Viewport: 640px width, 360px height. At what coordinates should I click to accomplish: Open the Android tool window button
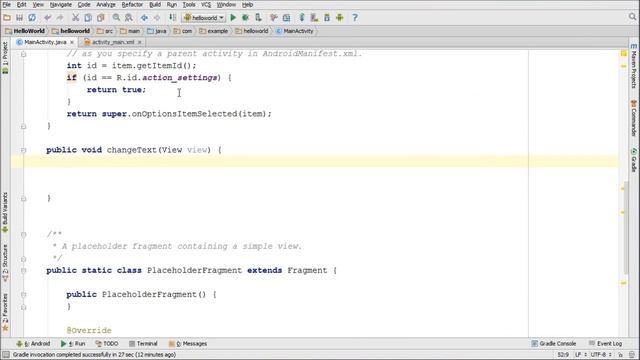[33, 344]
